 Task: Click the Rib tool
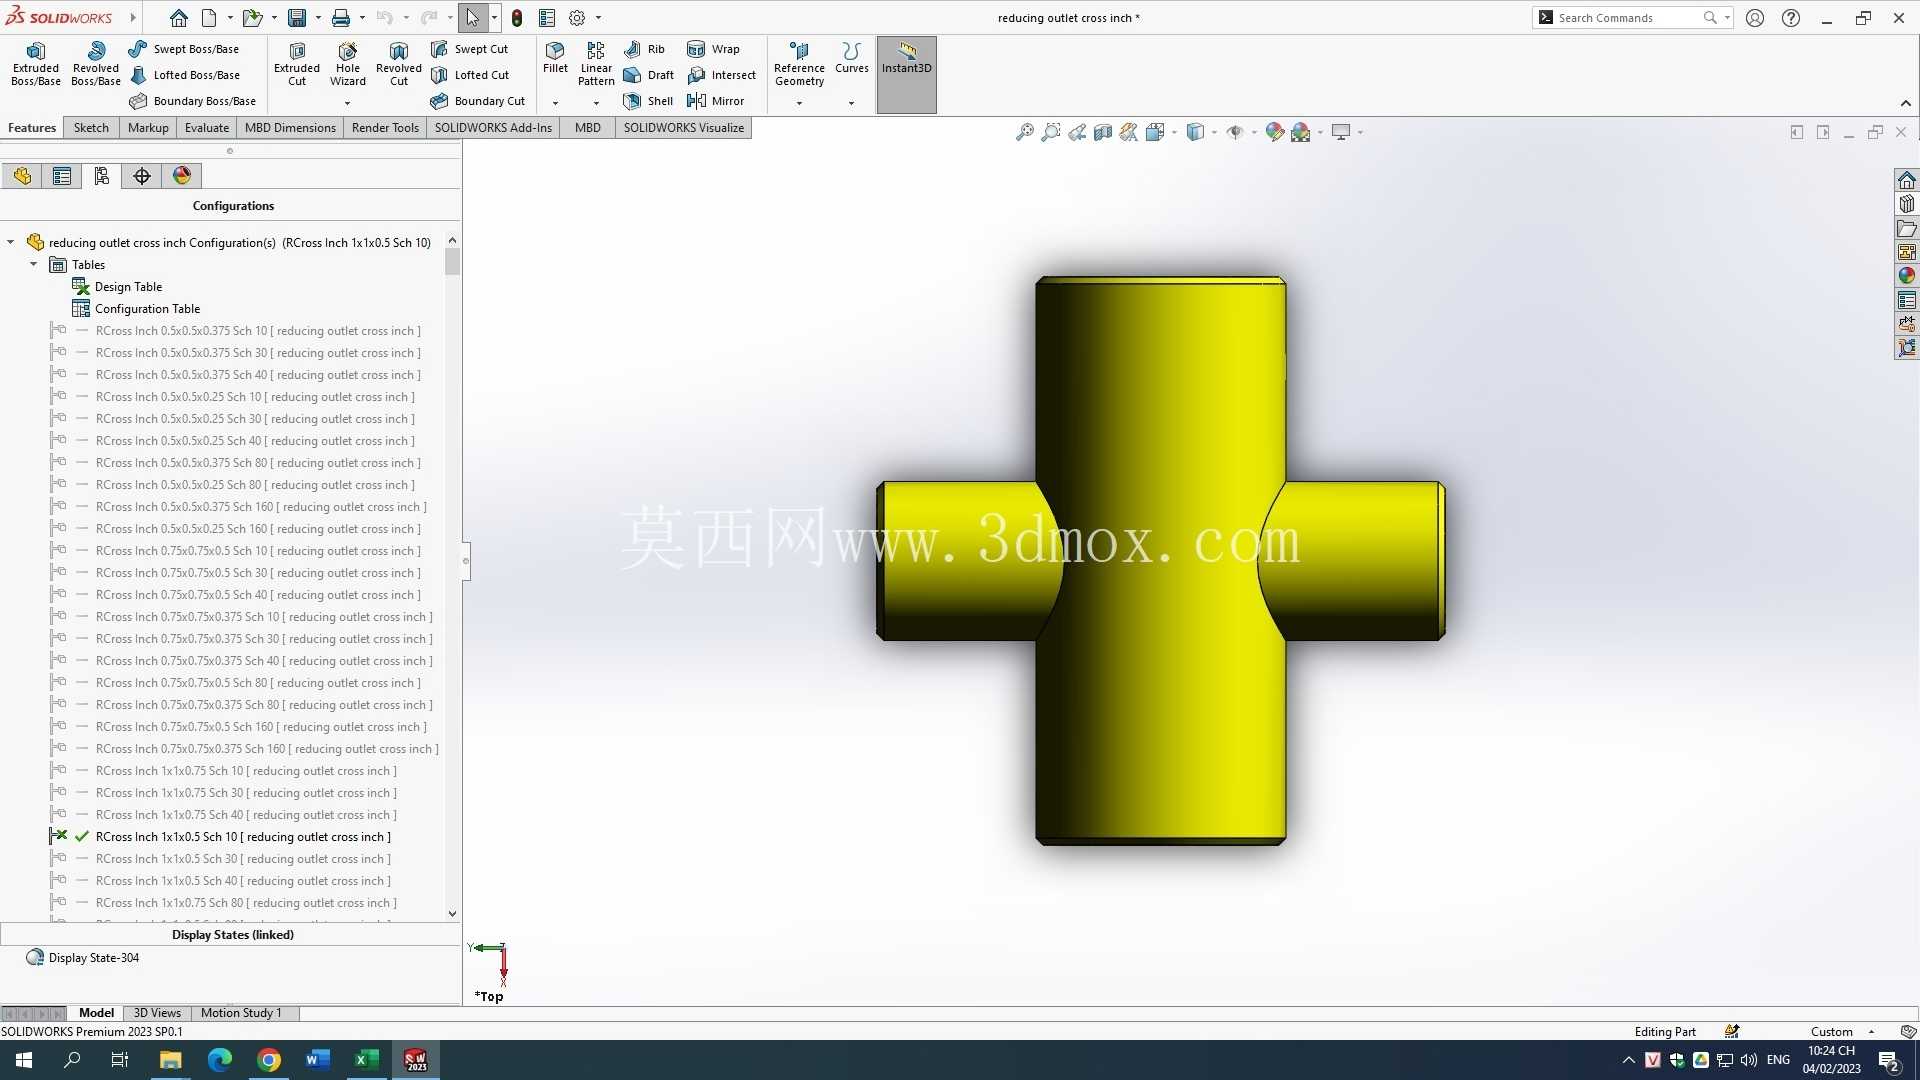[644, 49]
